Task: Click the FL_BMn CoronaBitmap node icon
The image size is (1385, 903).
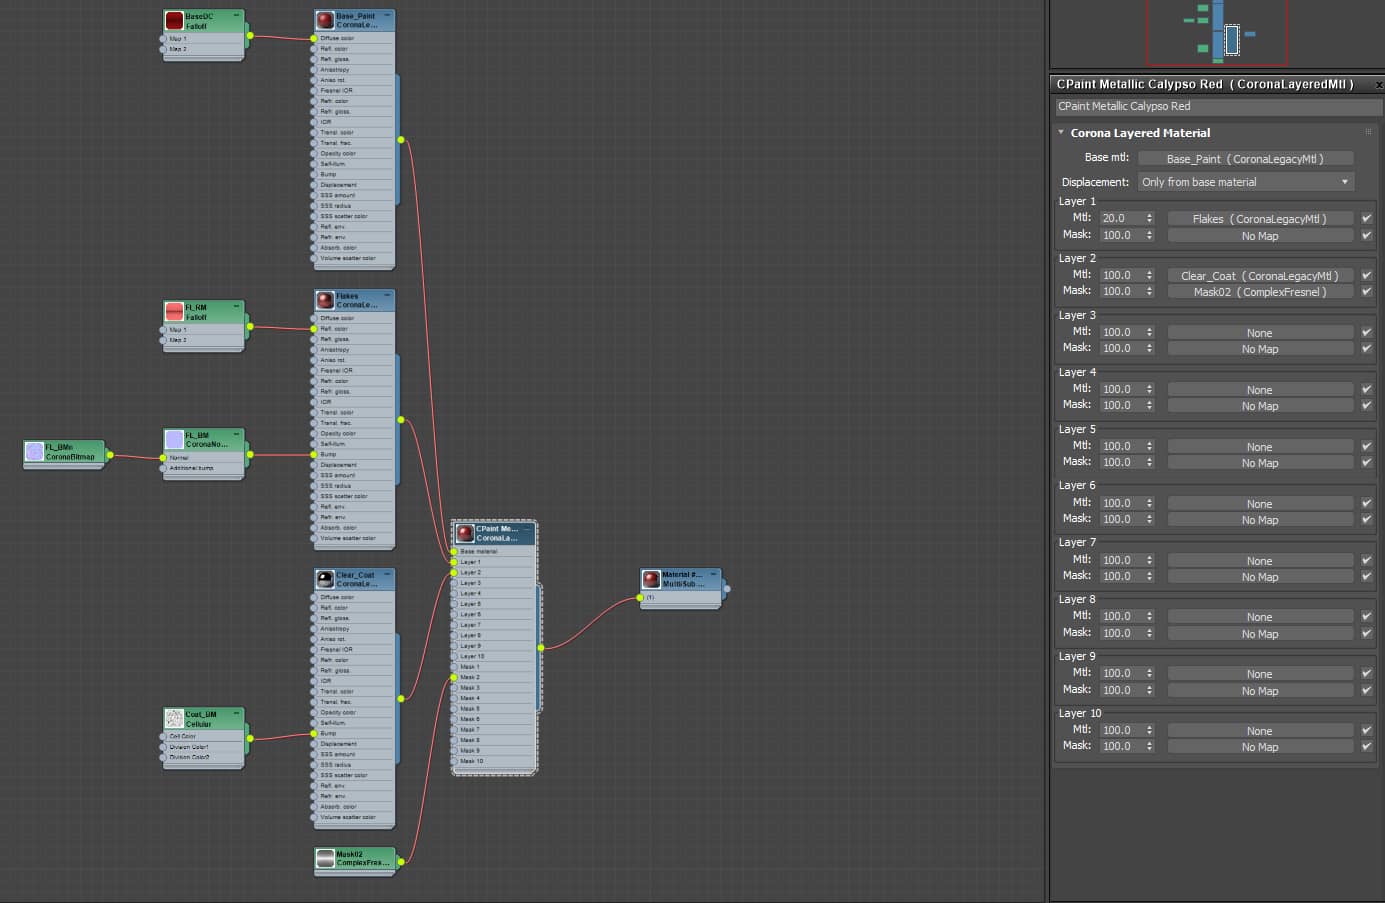Action: tap(35, 452)
